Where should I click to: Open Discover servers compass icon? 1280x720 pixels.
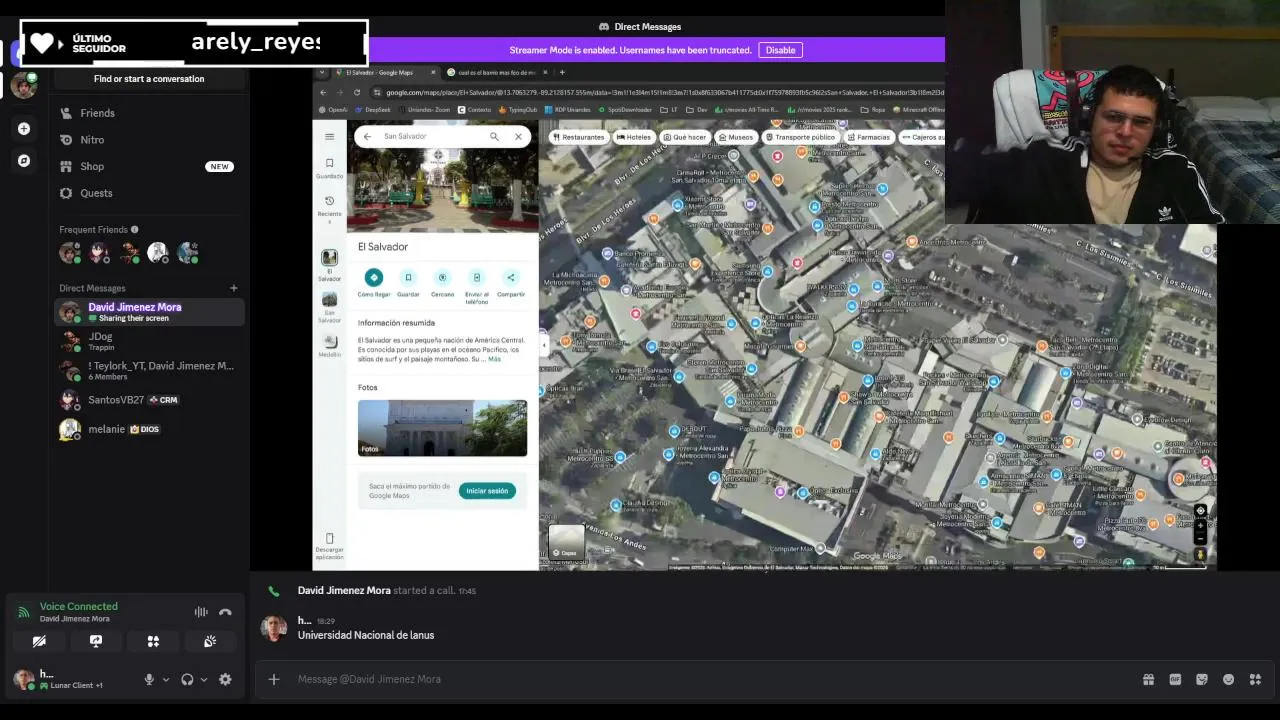coord(24,160)
